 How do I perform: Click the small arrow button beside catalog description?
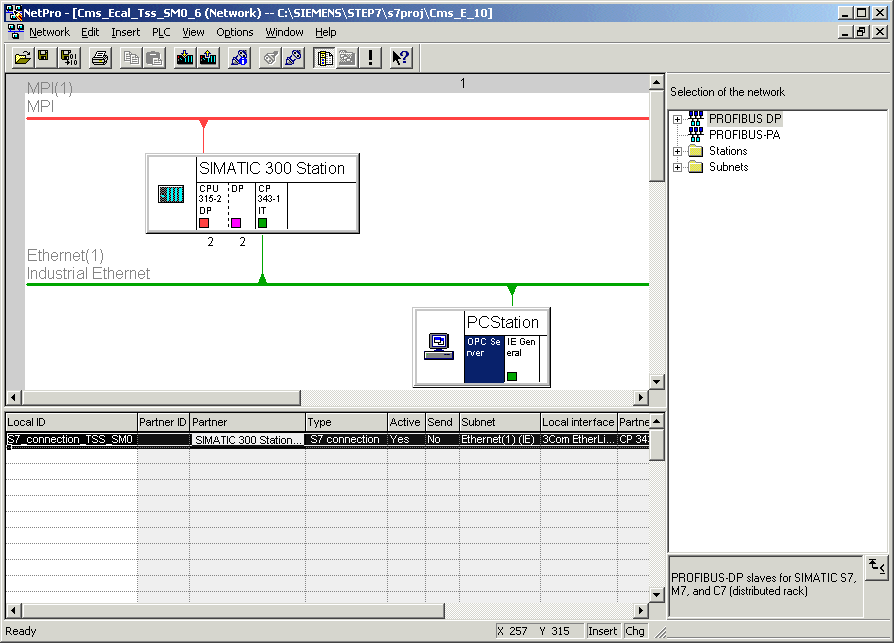coord(876,567)
